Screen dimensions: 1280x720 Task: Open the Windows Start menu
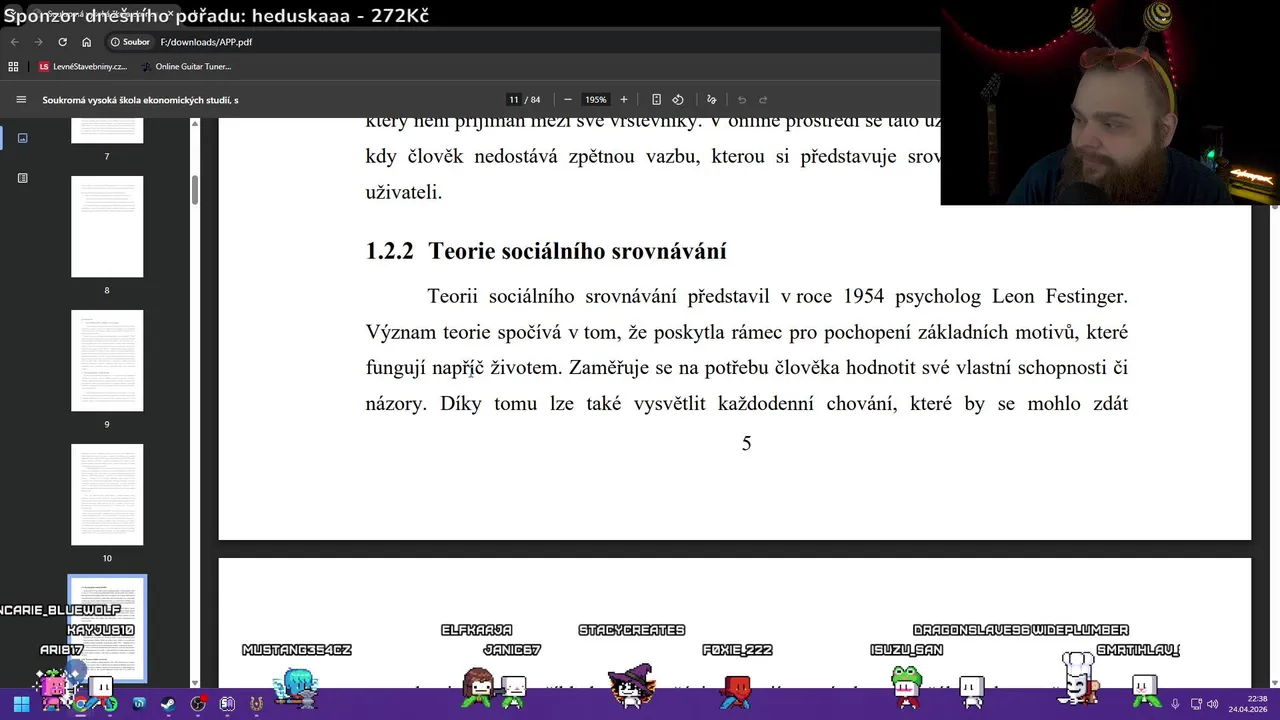21,704
